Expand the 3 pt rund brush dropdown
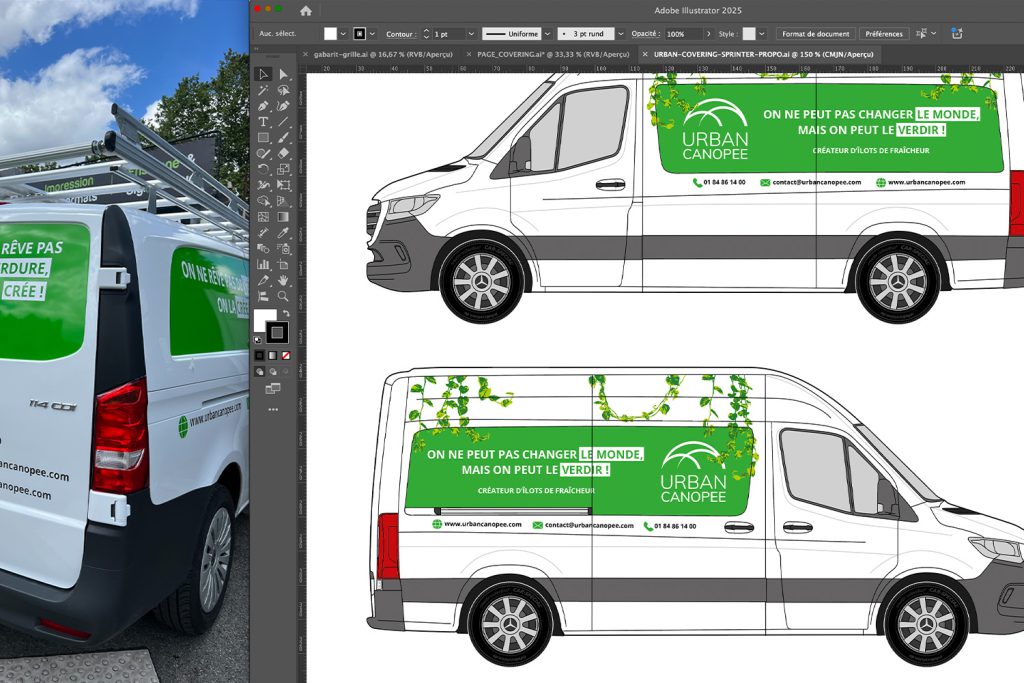This screenshot has width=1024, height=683. click(x=621, y=33)
